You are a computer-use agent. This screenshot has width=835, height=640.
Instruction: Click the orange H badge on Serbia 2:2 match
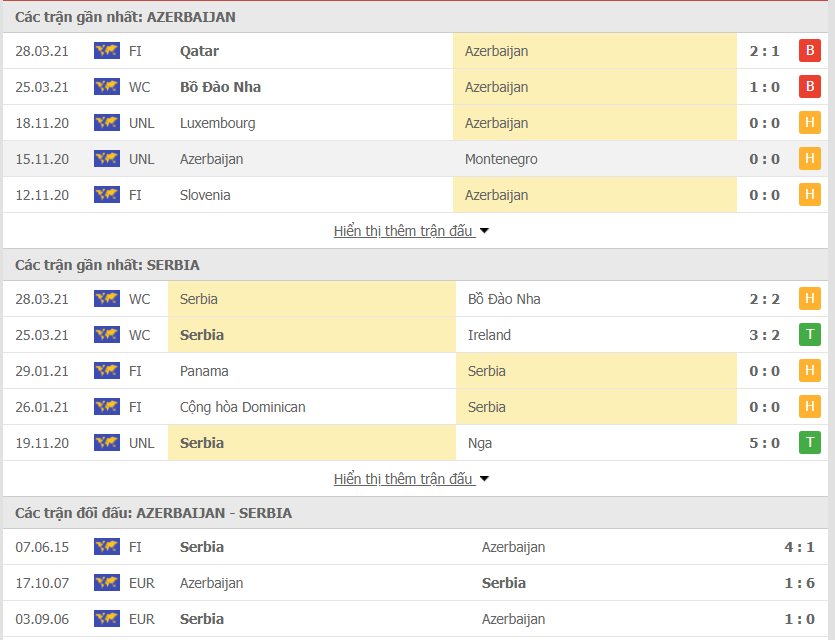click(809, 299)
